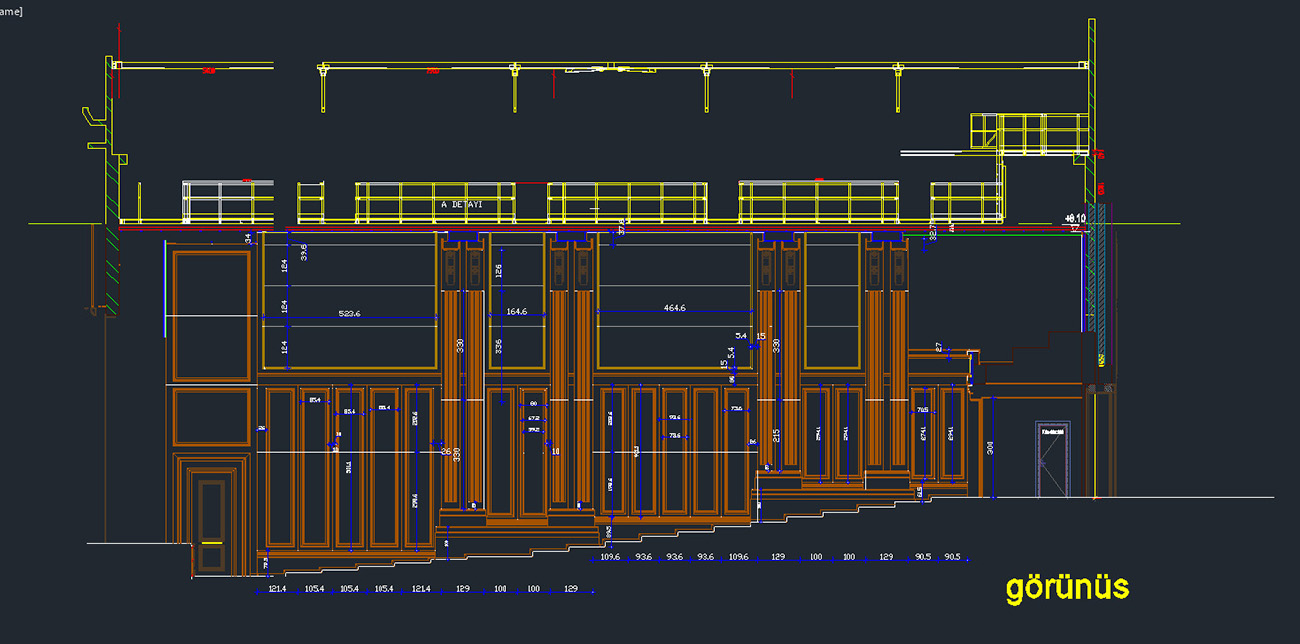
Task: Select the 32.7 vertical dimension text
Action: (x=932, y=232)
